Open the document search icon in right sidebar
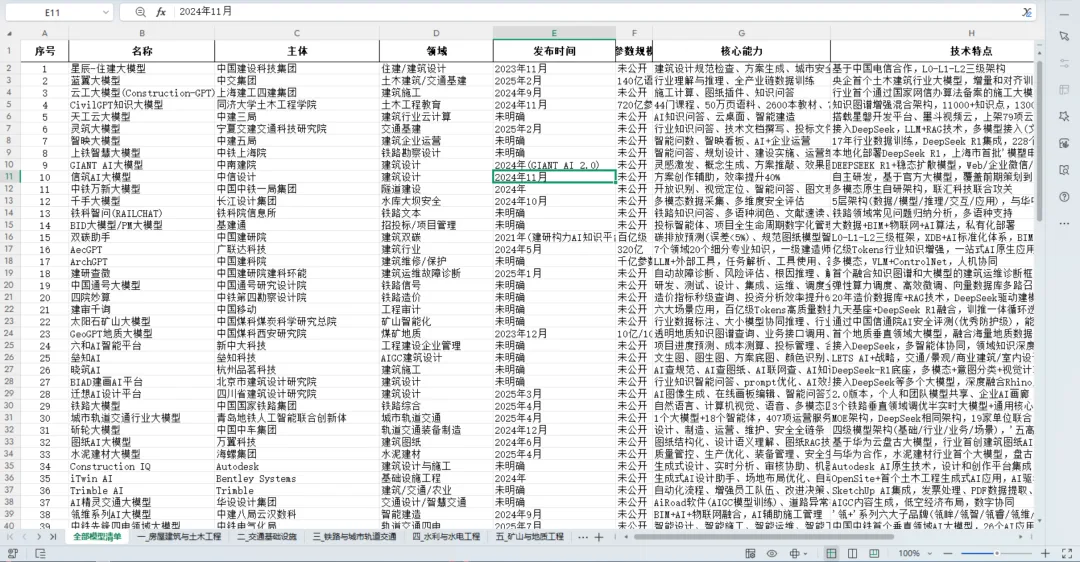This screenshot has width=1080, height=562. pyautogui.click(x=1064, y=170)
